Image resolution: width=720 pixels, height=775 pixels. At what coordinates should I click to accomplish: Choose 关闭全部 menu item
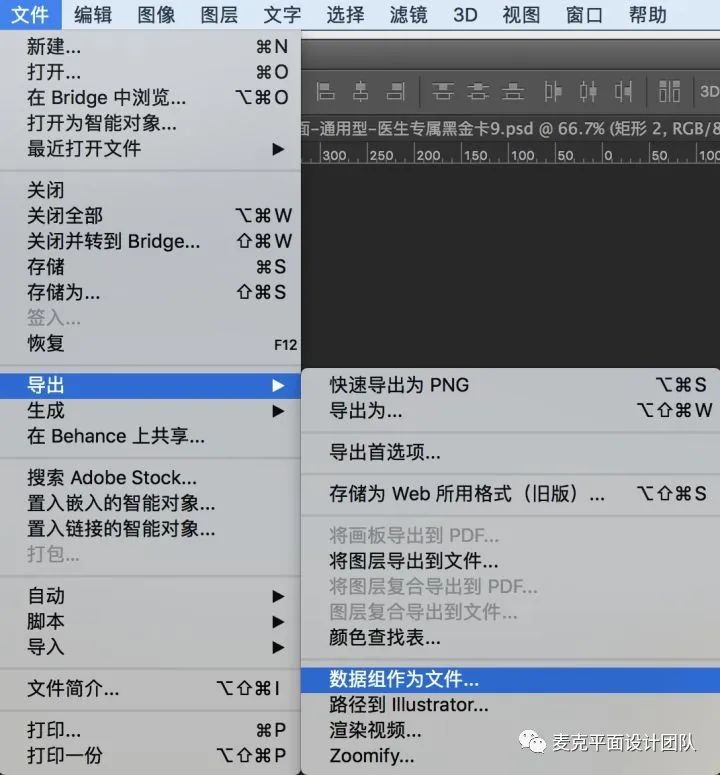(150, 215)
